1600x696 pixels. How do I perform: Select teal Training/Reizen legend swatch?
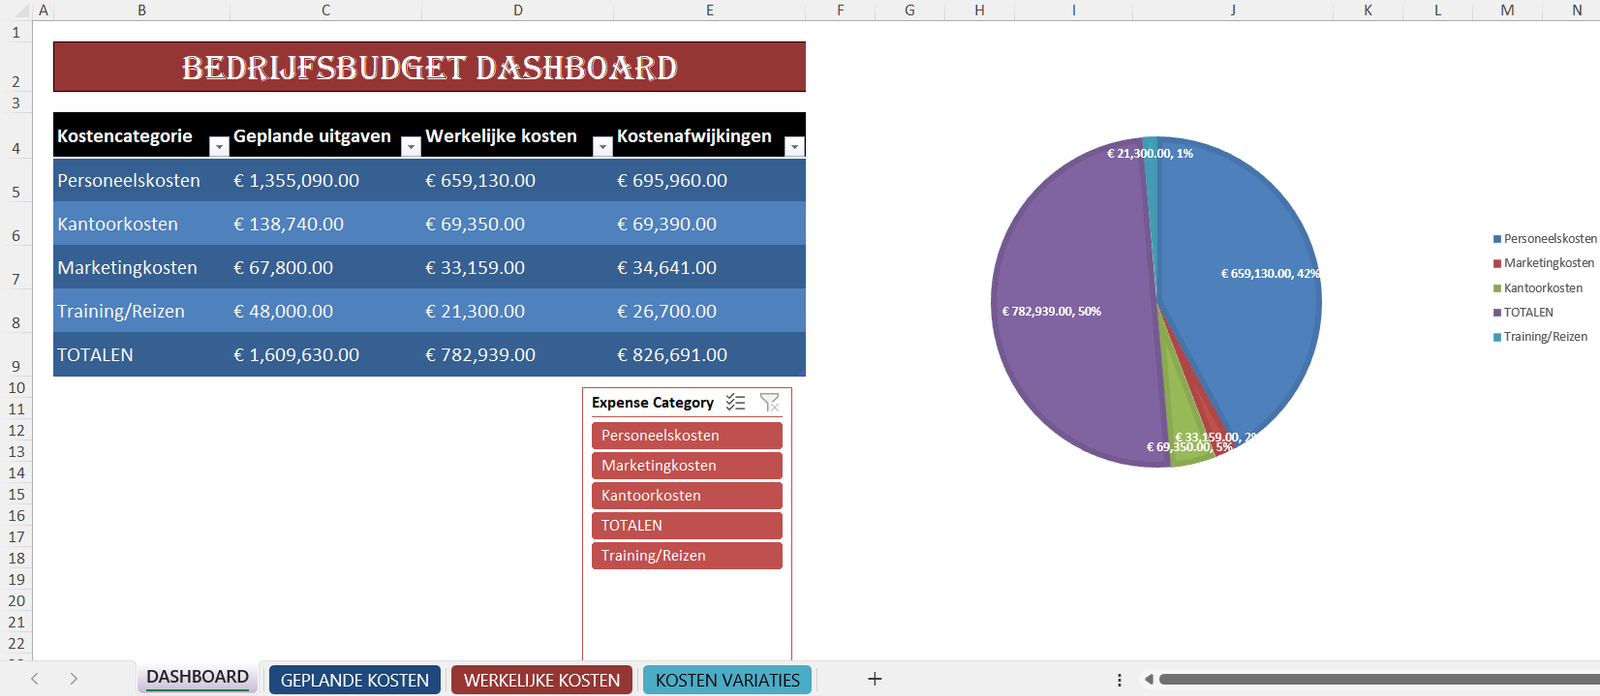coord(1497,337)
